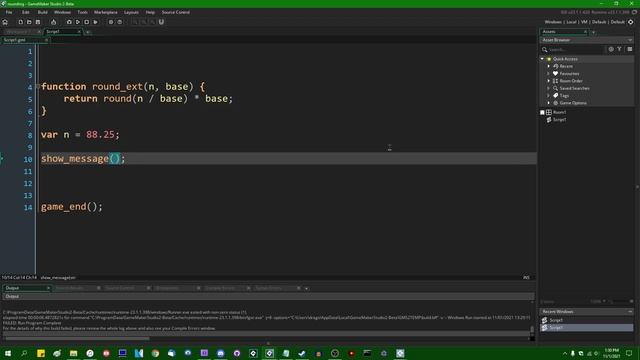
Task: Click the output horizontal scrollbar
Action: 78,338
